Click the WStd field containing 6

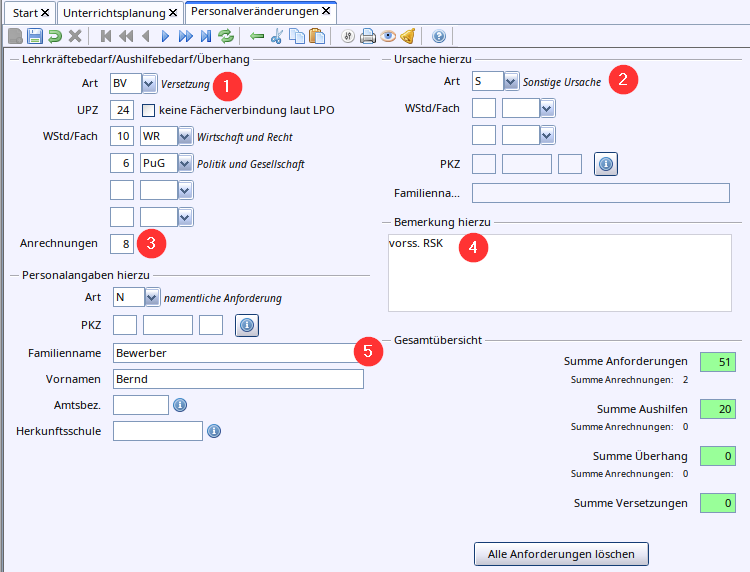(x=122, y=164)
